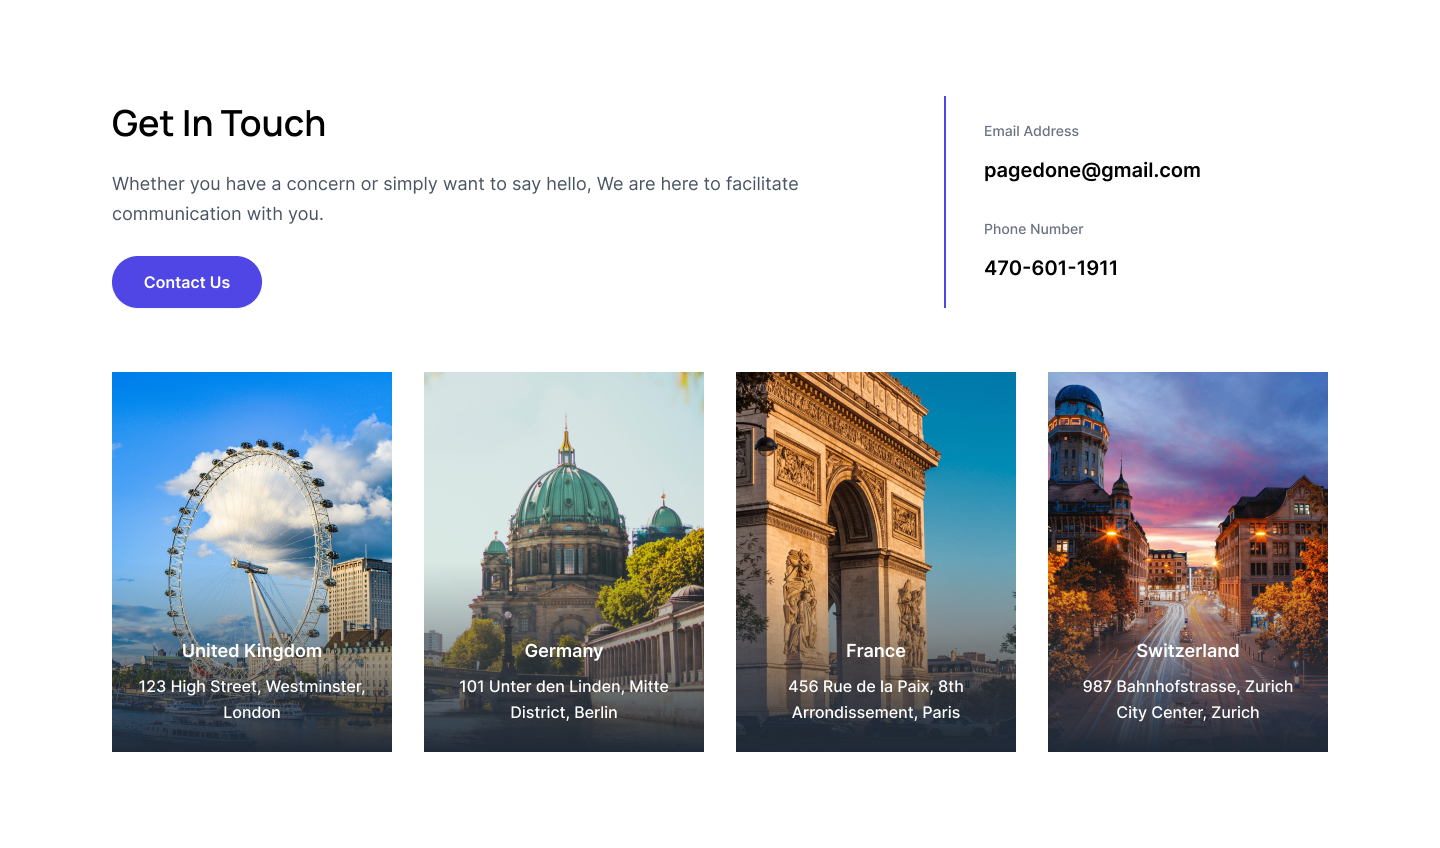This screenshot has height=848, width=1440.
Task: Click the 123 High Street, Westminster address
Action: click(252, 699)
